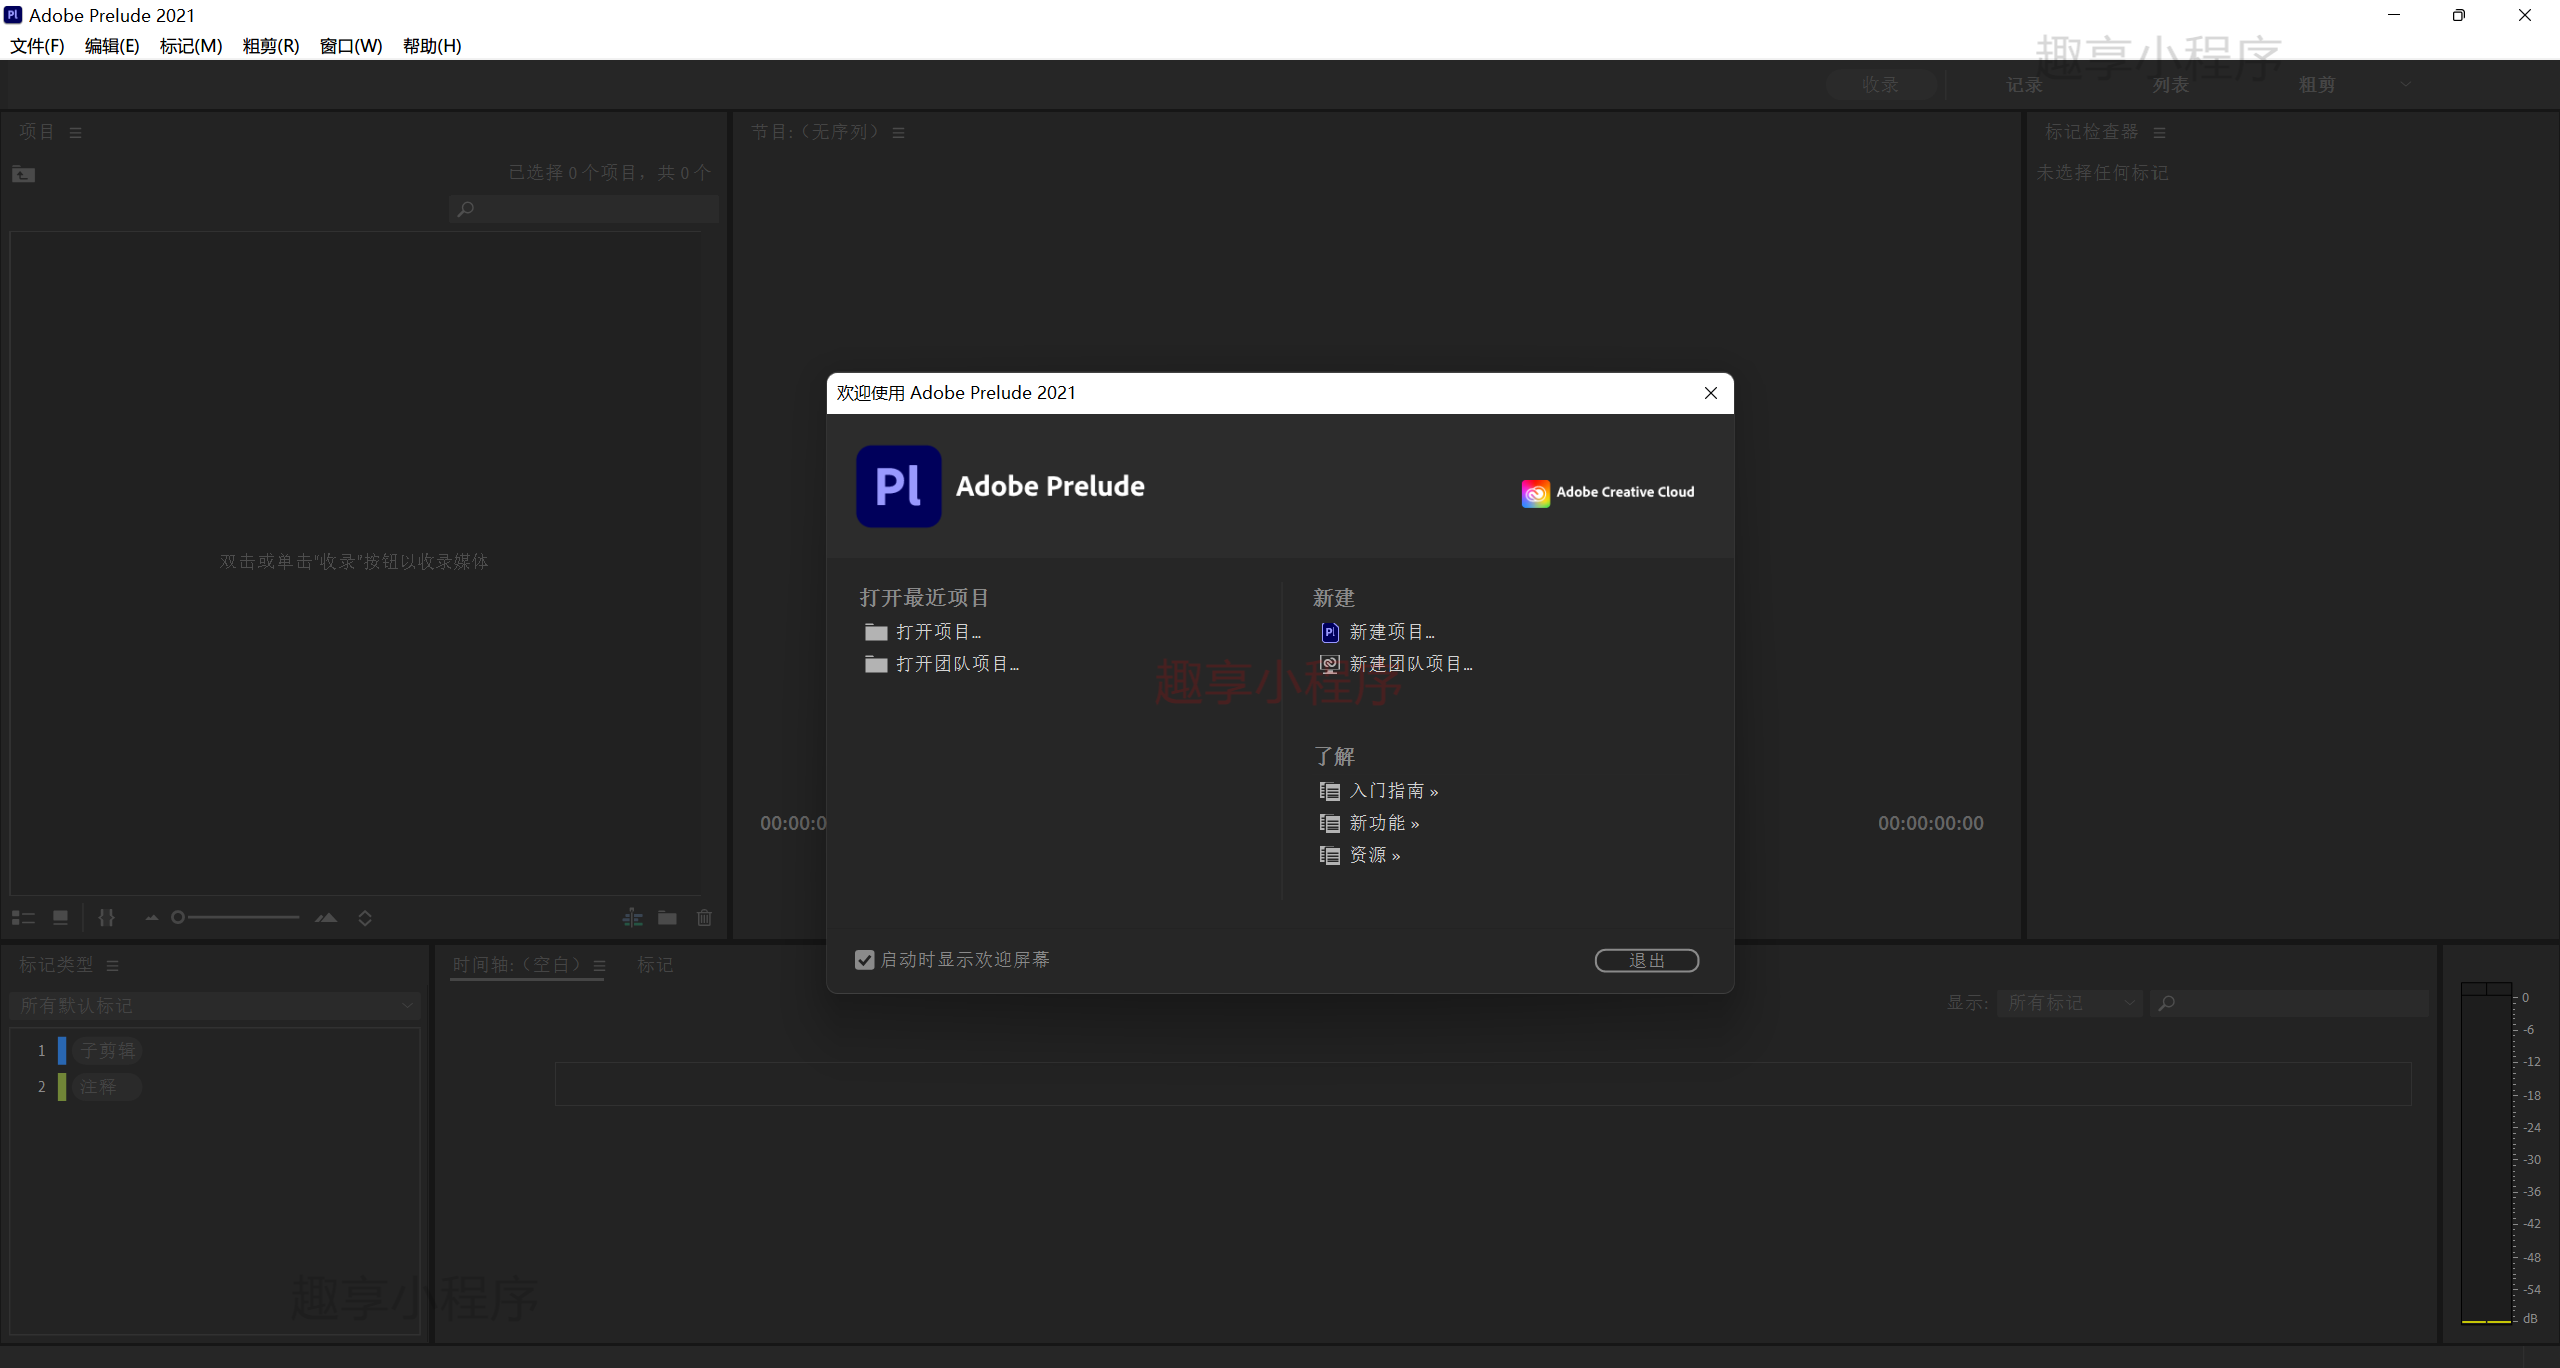Click the Pl Adobe Prelude logo icon
The image size is (2560, 1368).
898,486
